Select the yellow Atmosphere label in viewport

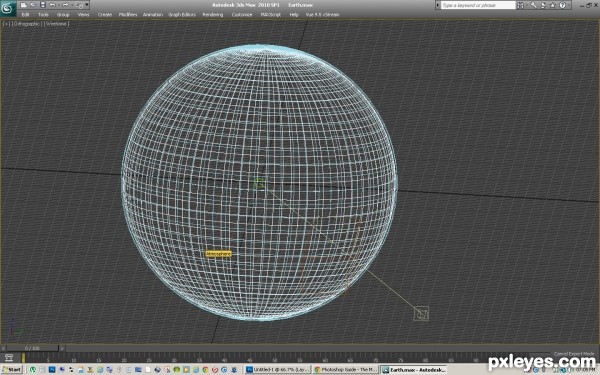point(218,254)
